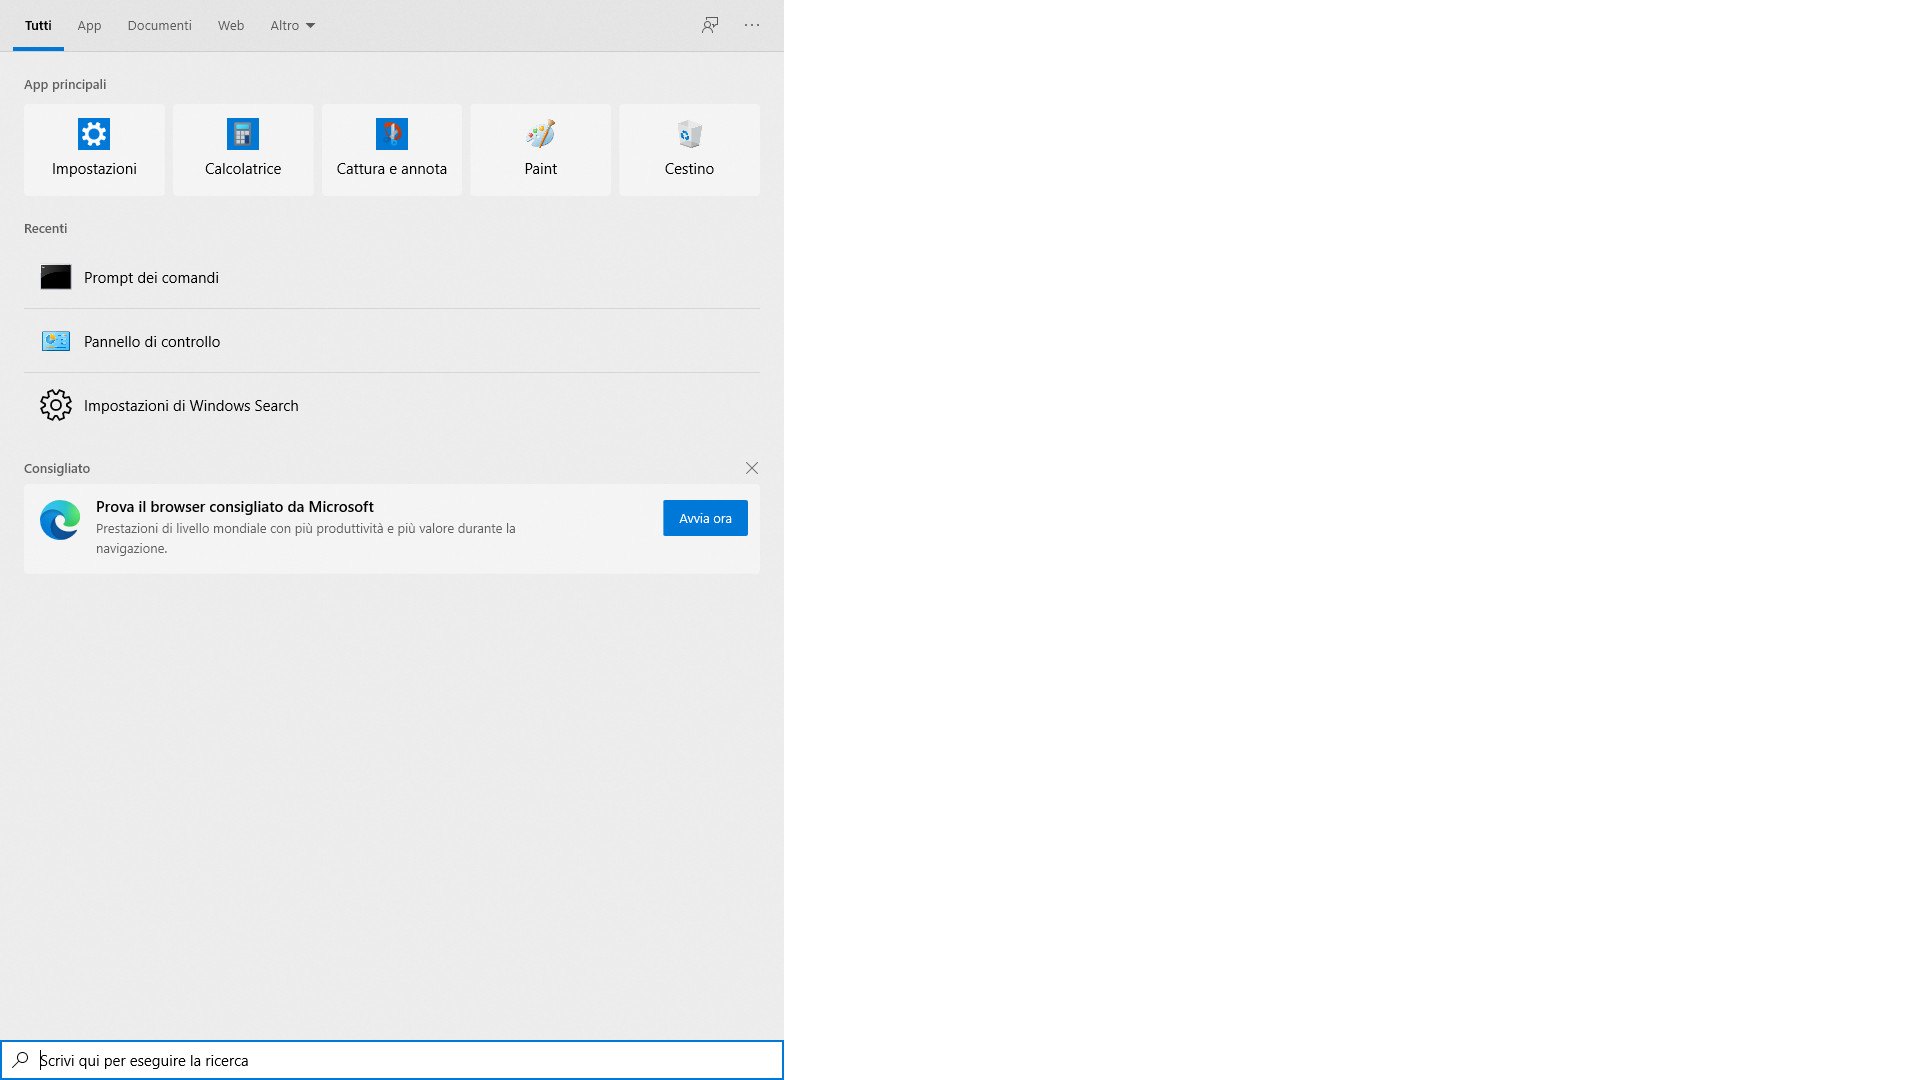Open the Cattura e annota app tile
This screenshot has height=1080, width=1920.
[392, 149]
